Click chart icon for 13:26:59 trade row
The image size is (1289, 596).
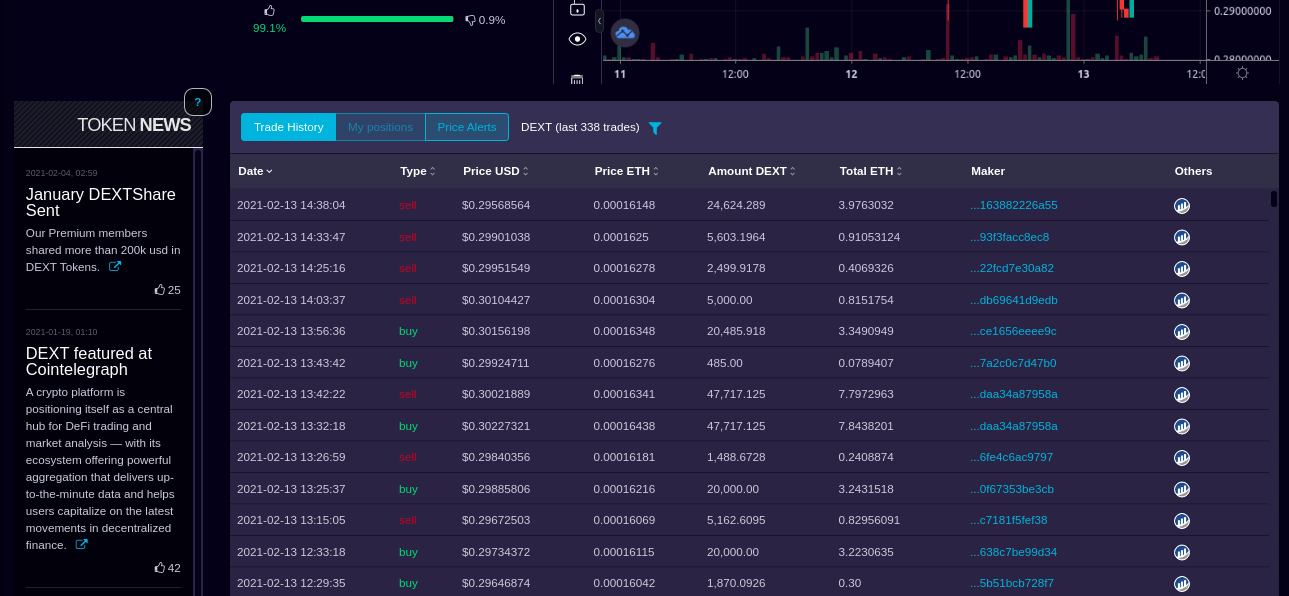click(x=1182, y=458)
